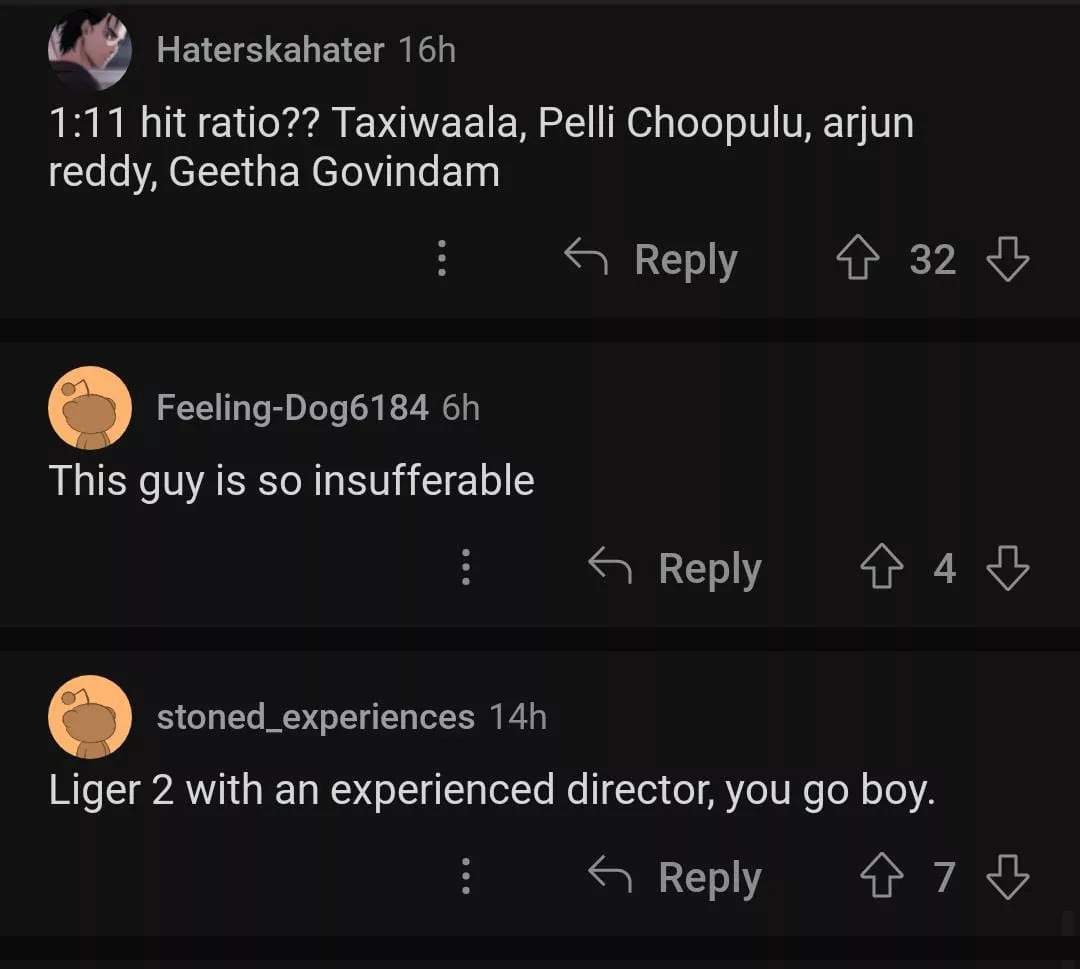Image resolution: width=1080 pixels, height=969 pixels.
Task: Open three-dot menu on Feeling-Dog6184's comment
Action: (465, 569)
